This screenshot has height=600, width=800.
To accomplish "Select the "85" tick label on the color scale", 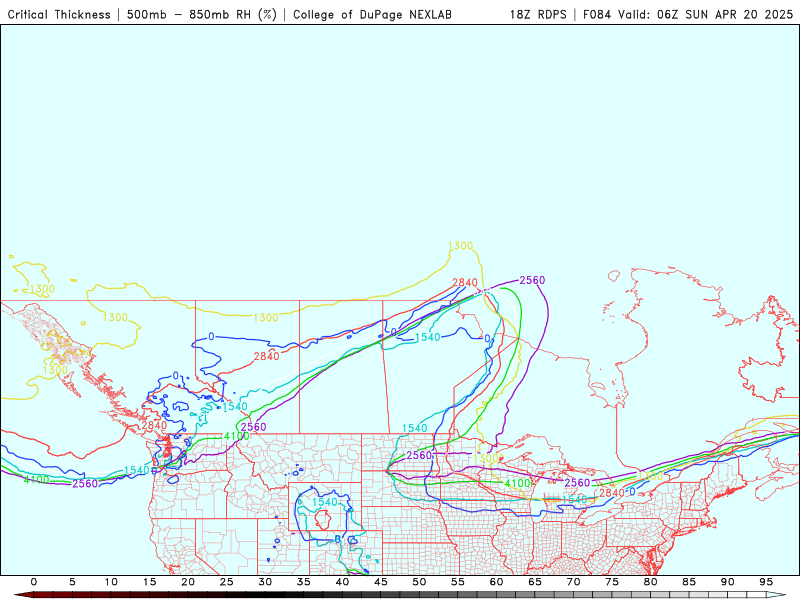I will pos(689,582).
